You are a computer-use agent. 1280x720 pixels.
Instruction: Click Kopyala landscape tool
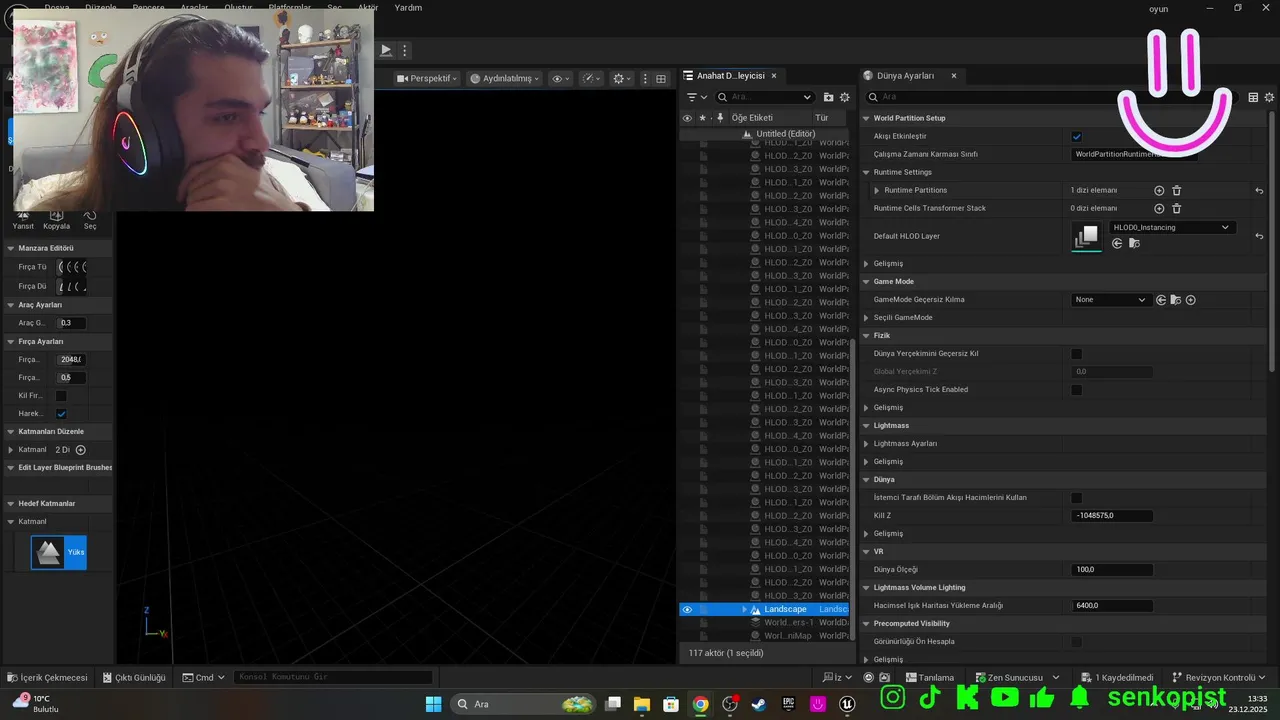coord(56,220)
